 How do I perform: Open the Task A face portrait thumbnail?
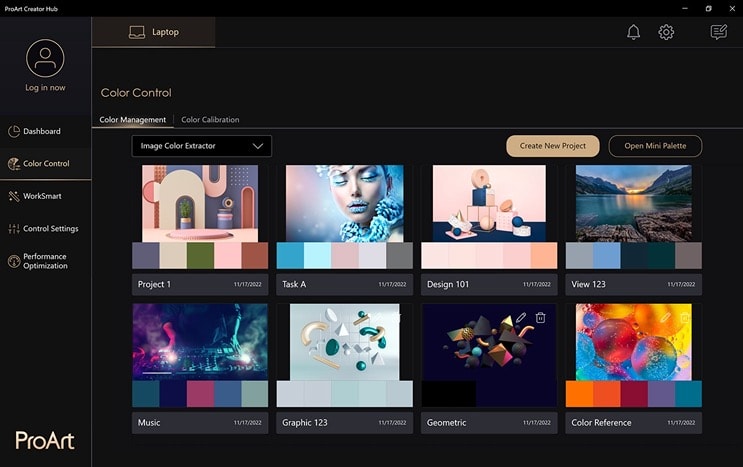344,204
